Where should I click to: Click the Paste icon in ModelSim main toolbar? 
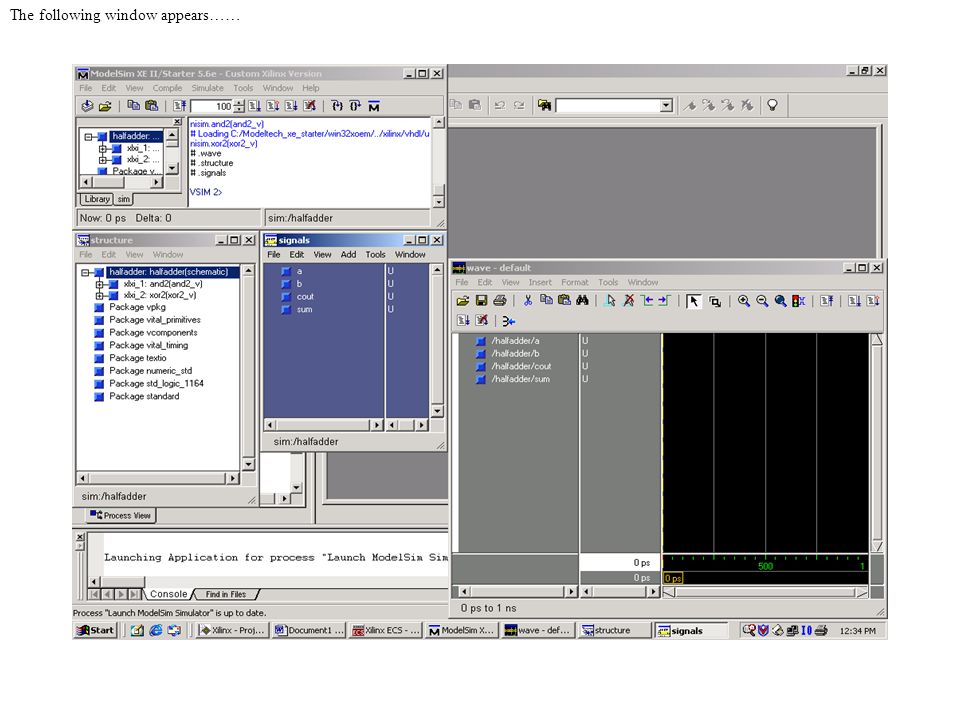(x=151, y=106)
